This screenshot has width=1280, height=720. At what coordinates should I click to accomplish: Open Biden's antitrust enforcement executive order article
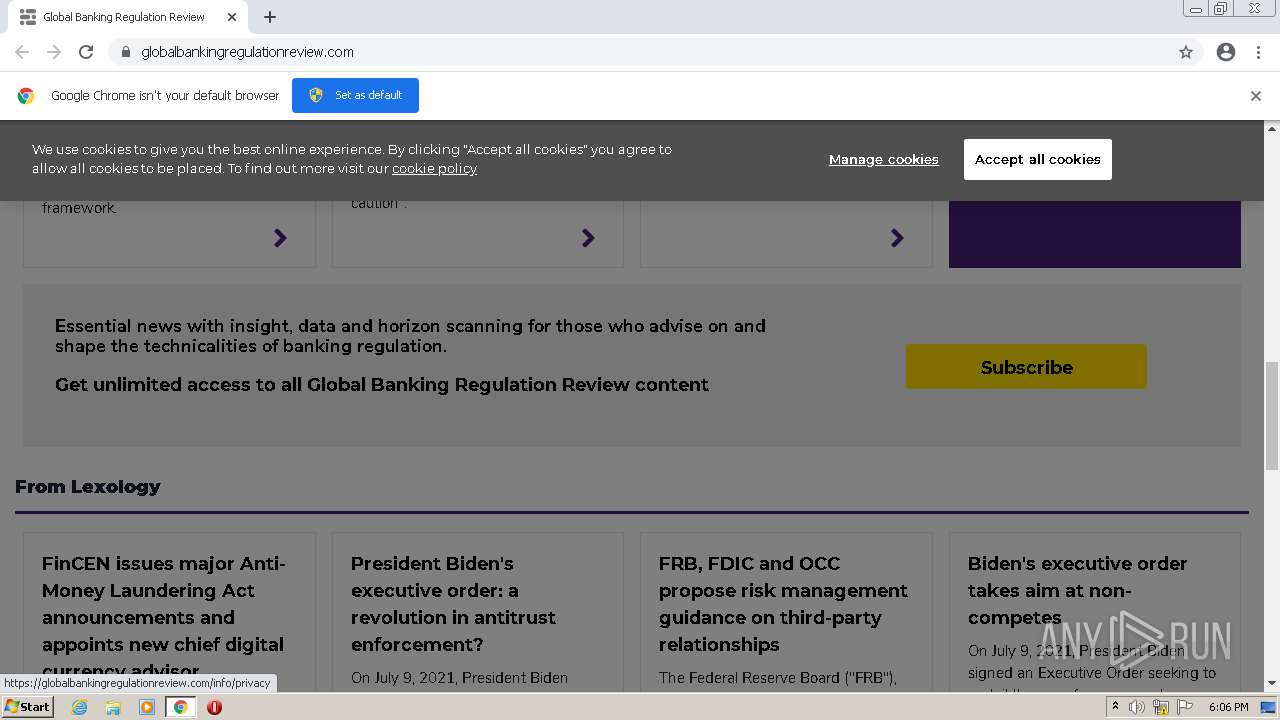[x=453, y=604]
